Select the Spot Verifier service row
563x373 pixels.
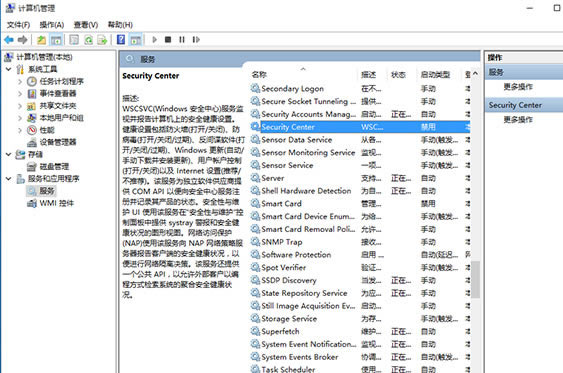(360, 267)
